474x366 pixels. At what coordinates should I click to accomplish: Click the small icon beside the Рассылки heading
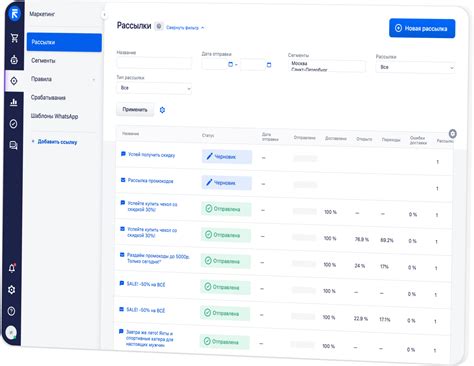tap(159, 26)
